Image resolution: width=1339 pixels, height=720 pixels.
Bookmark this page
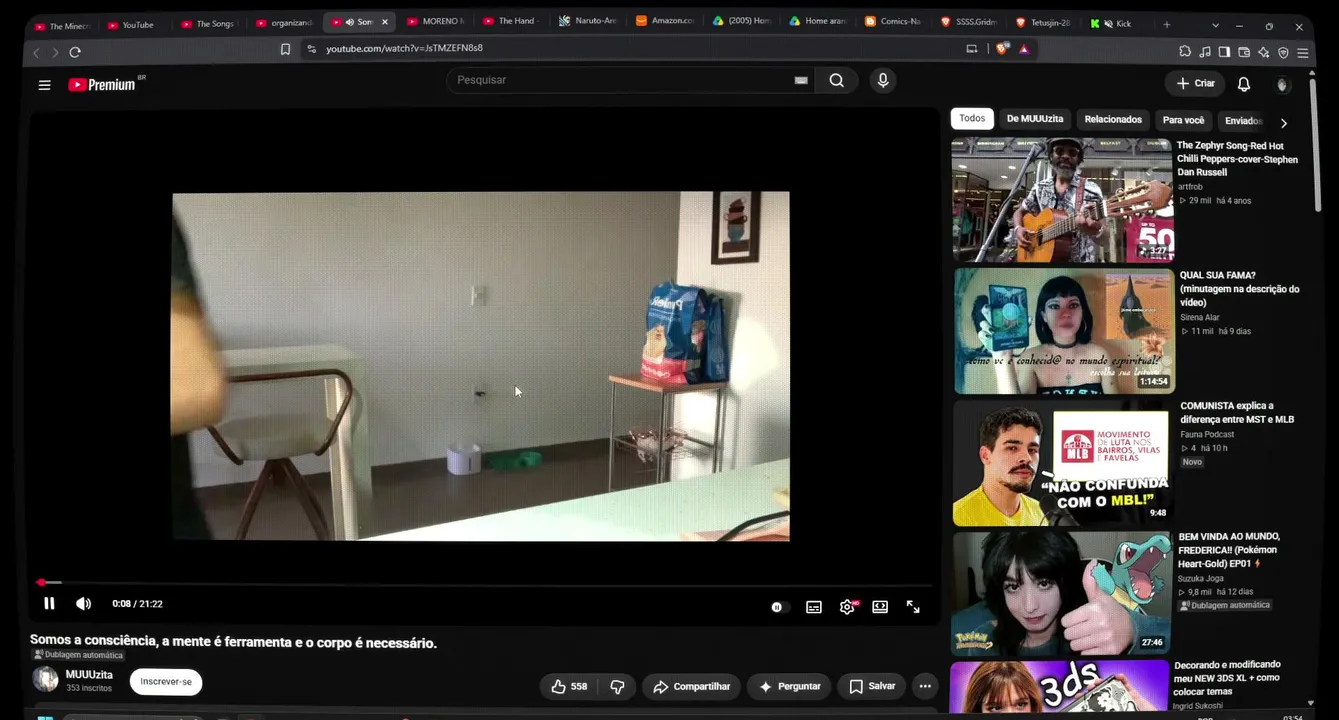[286, 49]
